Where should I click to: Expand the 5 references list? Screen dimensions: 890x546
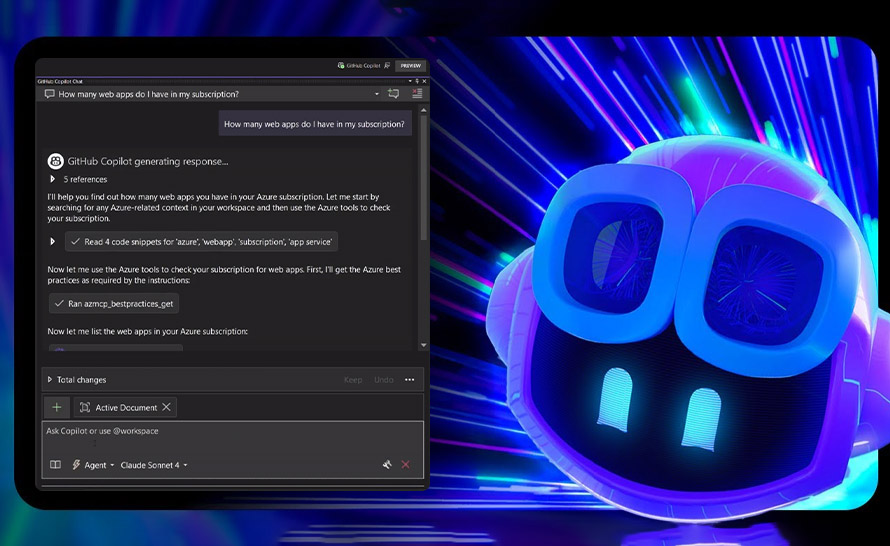pos(52,179)
